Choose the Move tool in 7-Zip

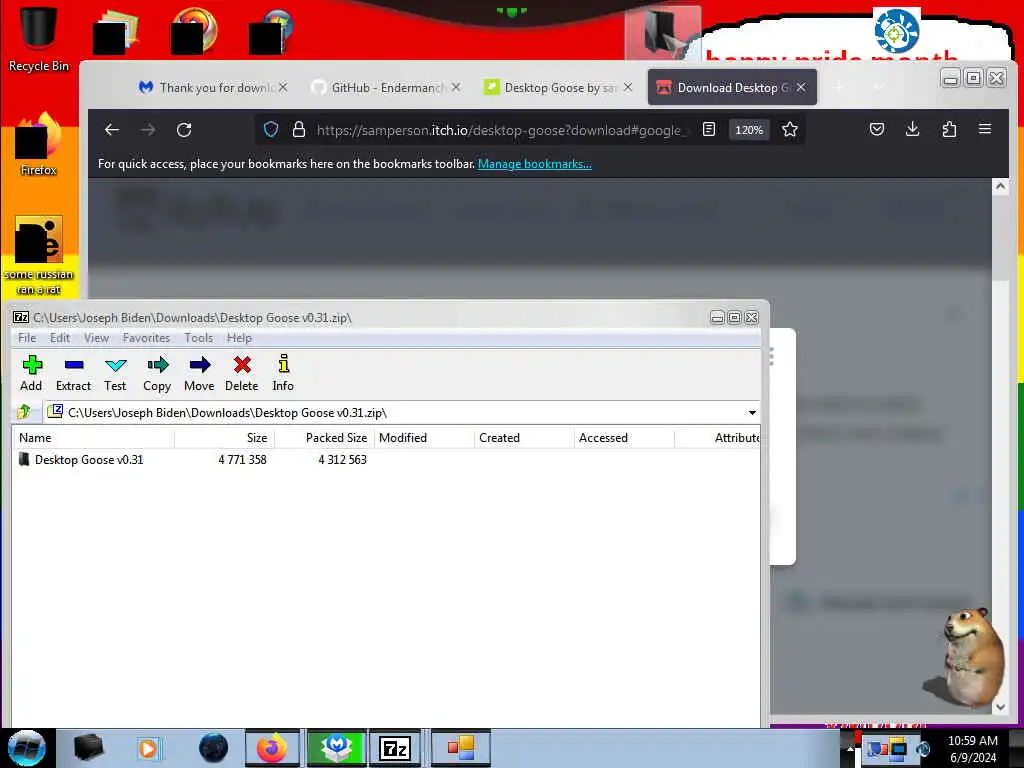coord(199,374)
